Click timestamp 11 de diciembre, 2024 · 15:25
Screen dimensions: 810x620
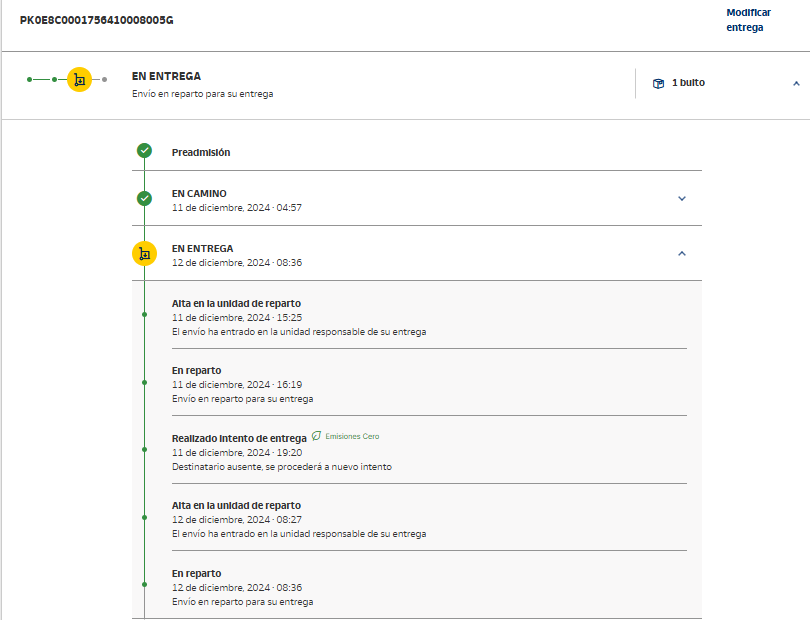point(237,318)
